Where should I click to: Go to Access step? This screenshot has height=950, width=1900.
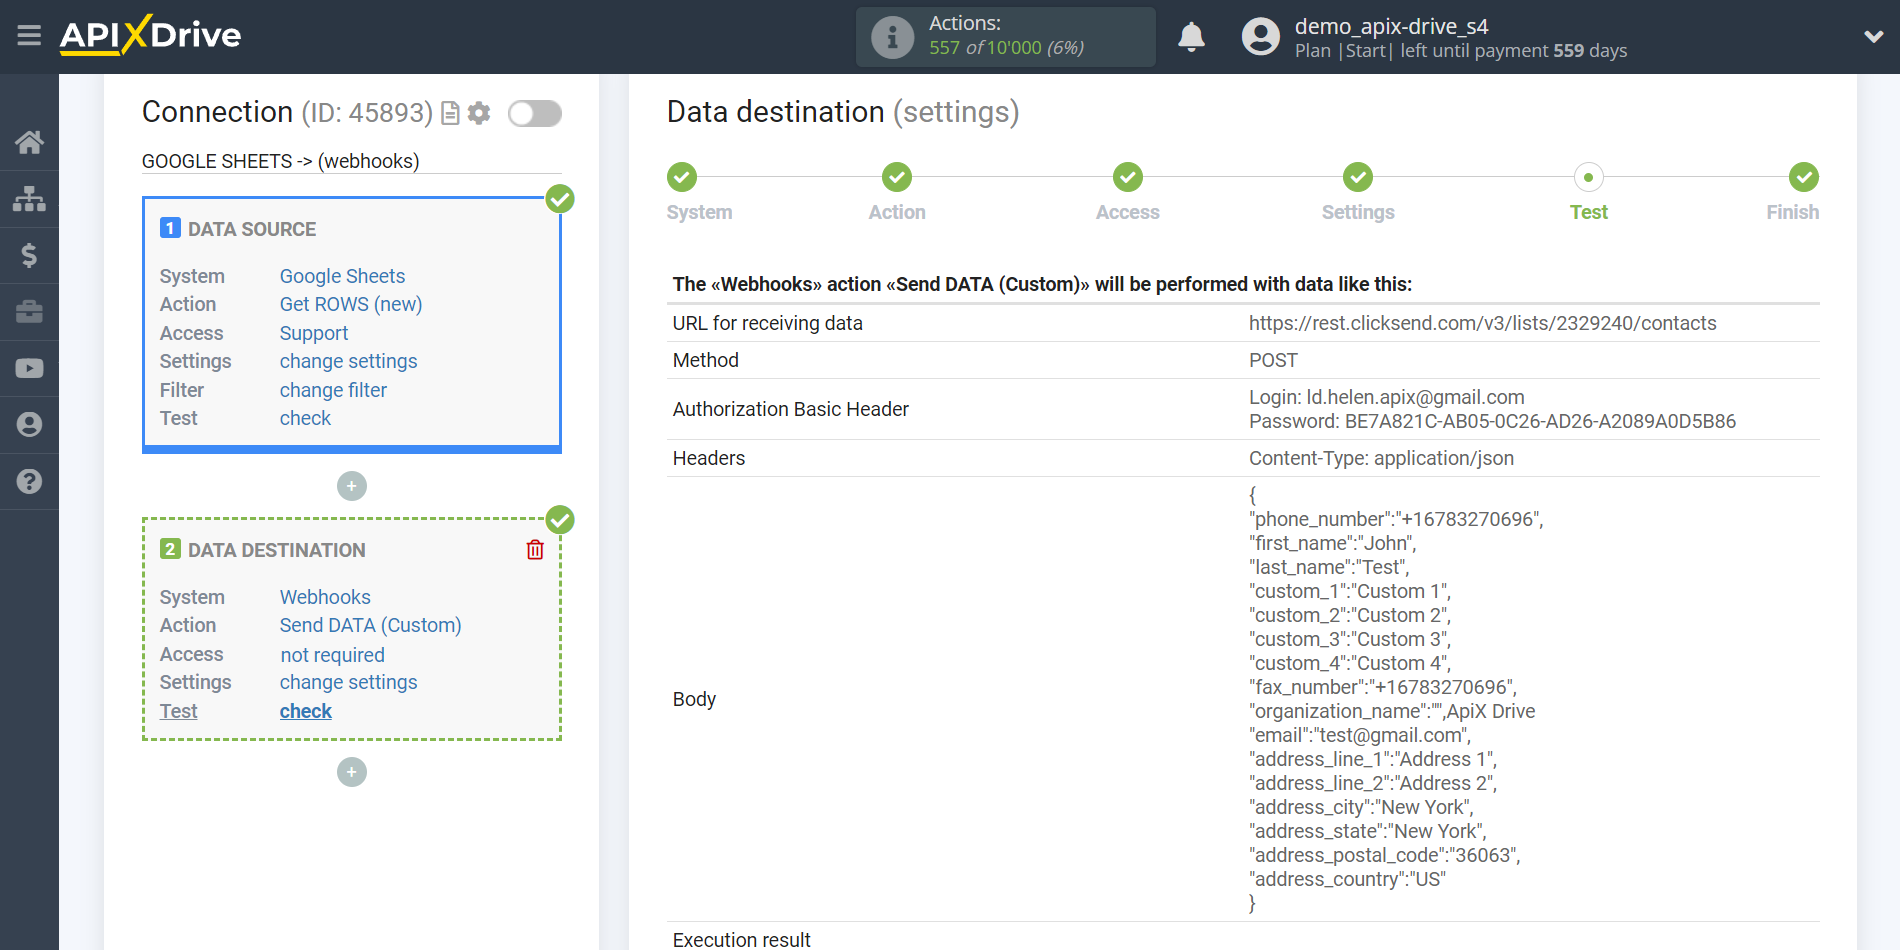pyautogui.click(x=1128, y=177)
